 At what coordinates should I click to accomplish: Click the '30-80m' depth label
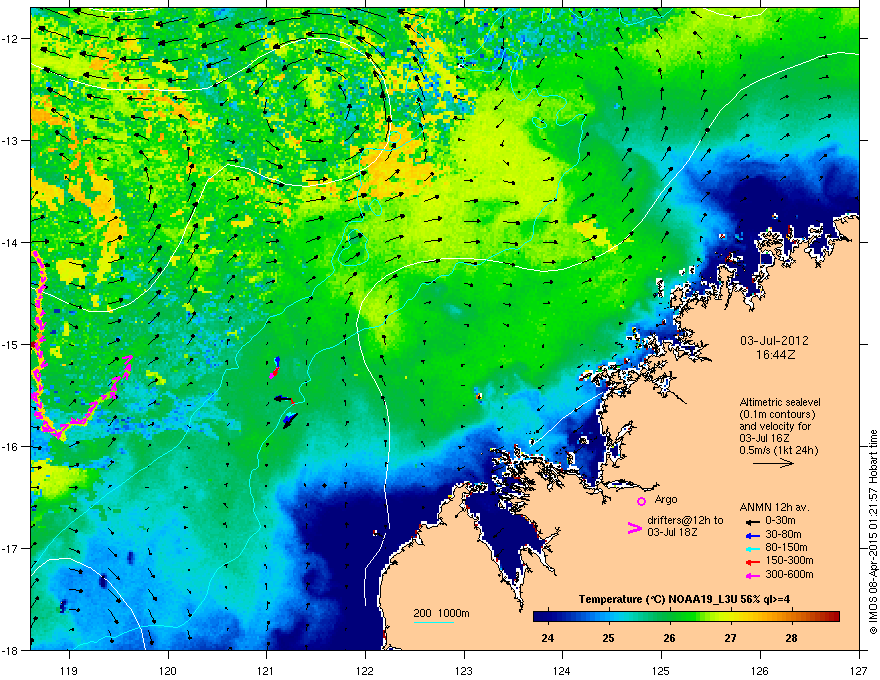coord(783,534)
